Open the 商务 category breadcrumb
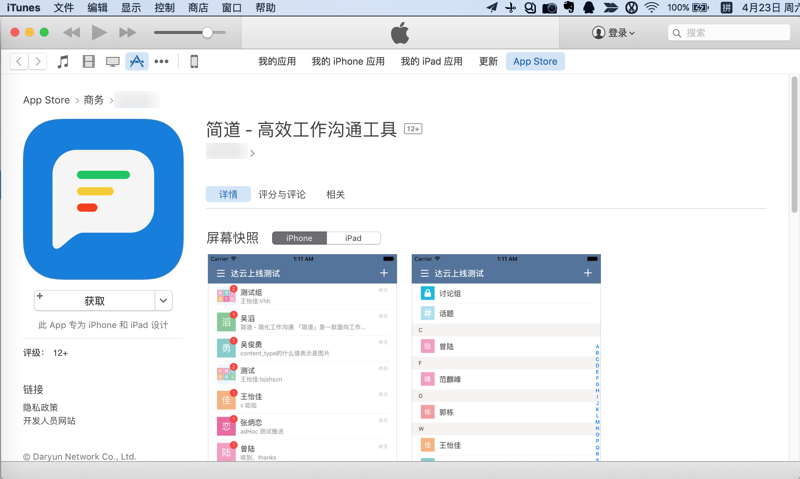The height and width of the screenshot is (479, 800). click(x=94, y=100)
